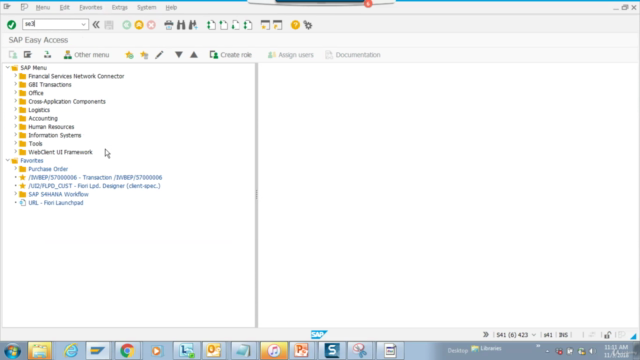Open PowerPoint from the taskbar
Image resolution: width=640 pixels, height=360 pixels.
click(302, 351)
